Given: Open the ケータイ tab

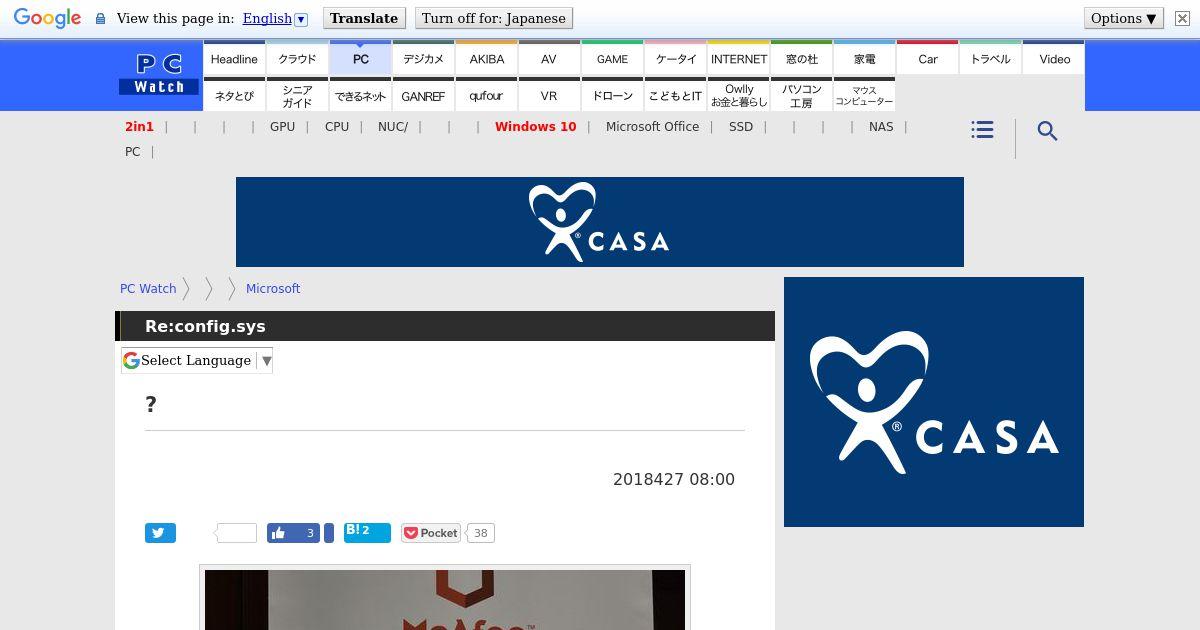Looking at the screenshot, I should coord(675,59).
